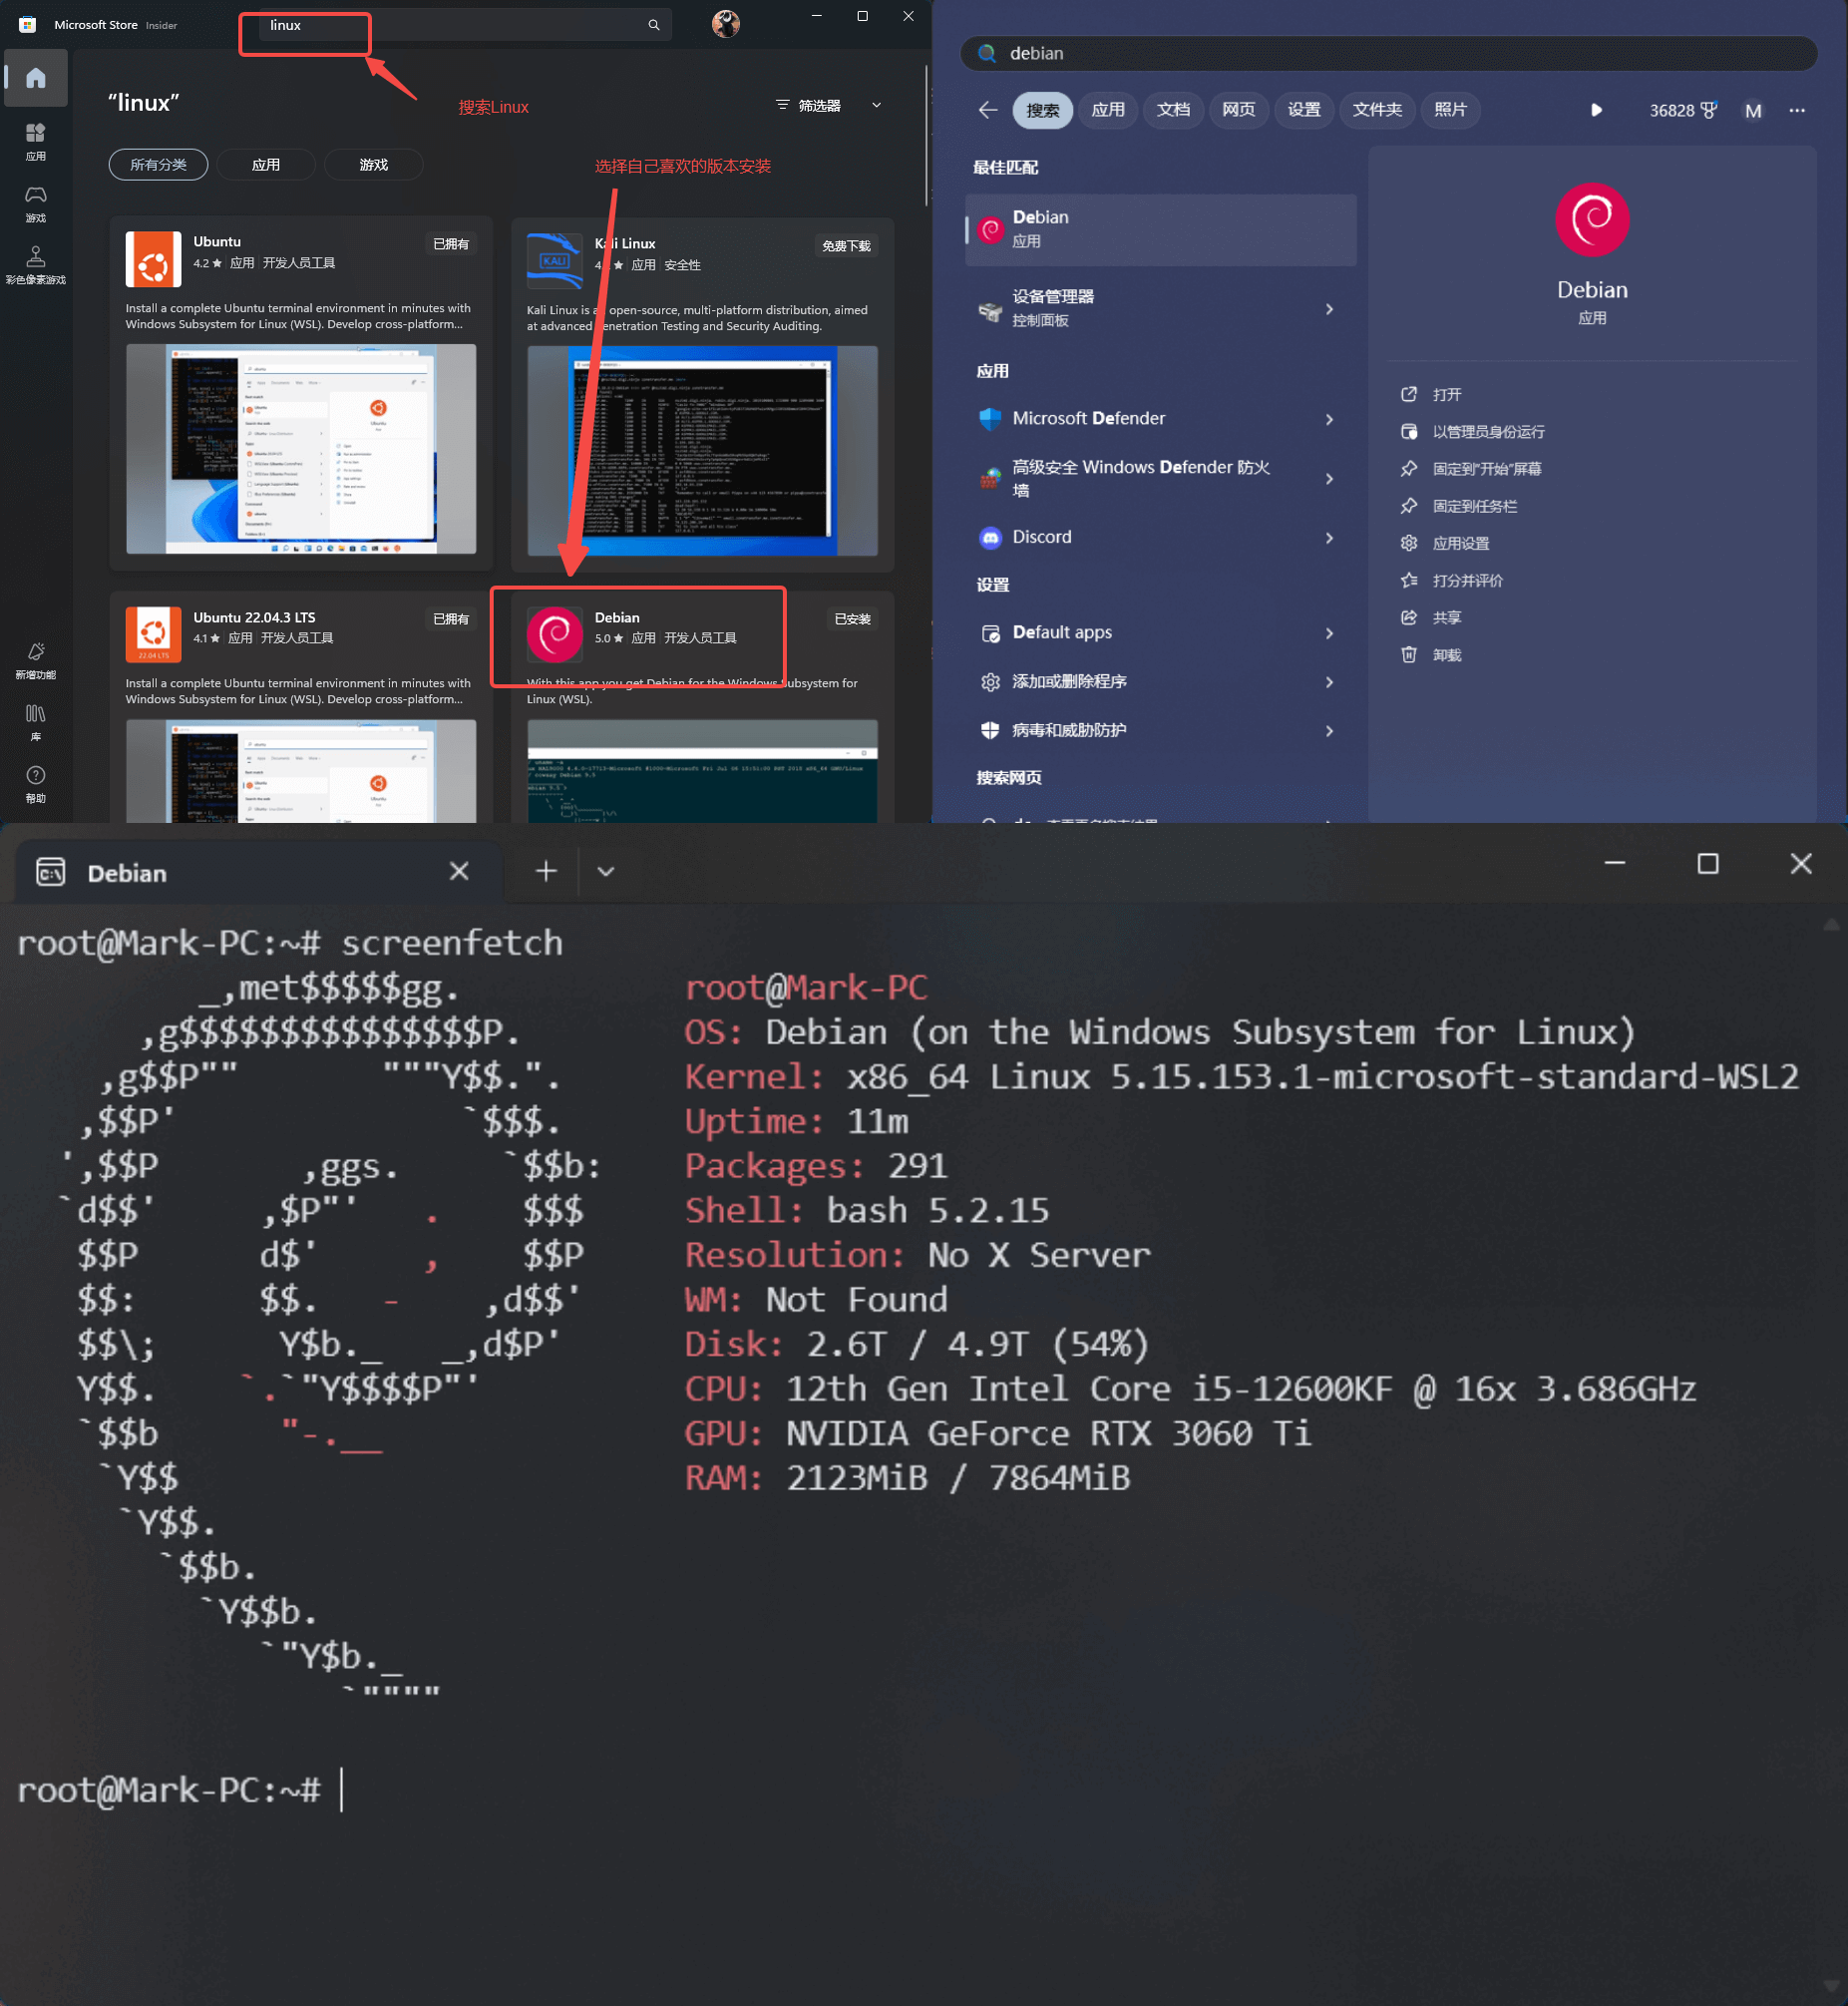Switch to Documents tab in search panel

click(1173, 110)
